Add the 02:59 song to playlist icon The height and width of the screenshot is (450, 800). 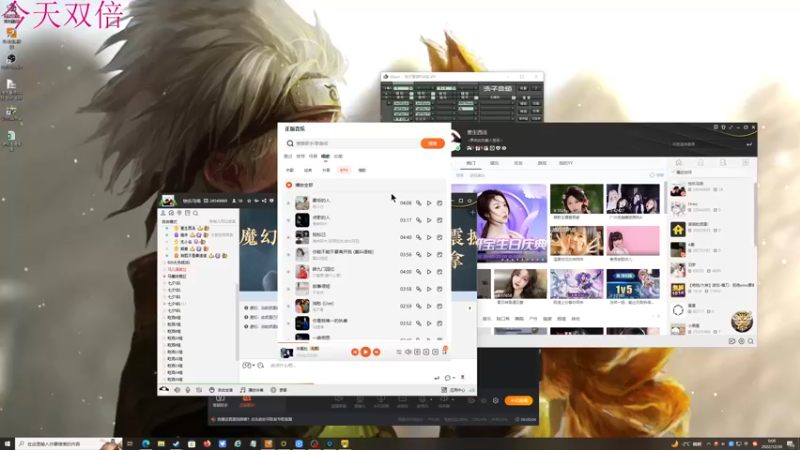pyautogui.click(x=439, y=306)
